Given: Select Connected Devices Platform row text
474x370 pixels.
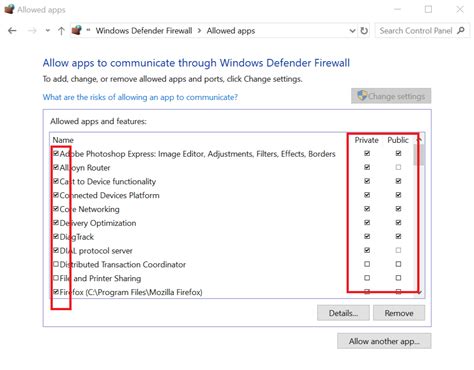Looking at the screenshot, I should pyautogui.click(x=110, y=195).
